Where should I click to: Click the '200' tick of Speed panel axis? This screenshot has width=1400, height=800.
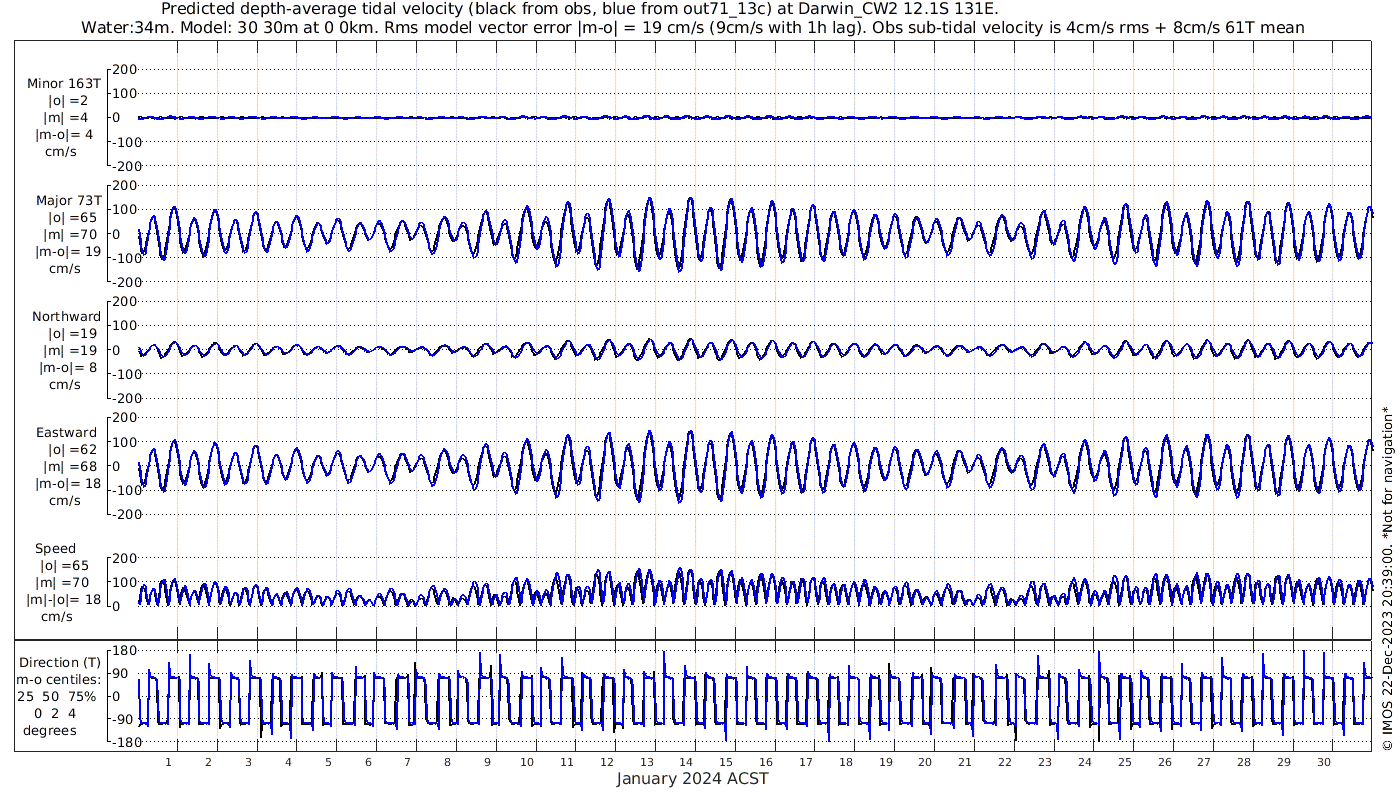tap(124, 558)
